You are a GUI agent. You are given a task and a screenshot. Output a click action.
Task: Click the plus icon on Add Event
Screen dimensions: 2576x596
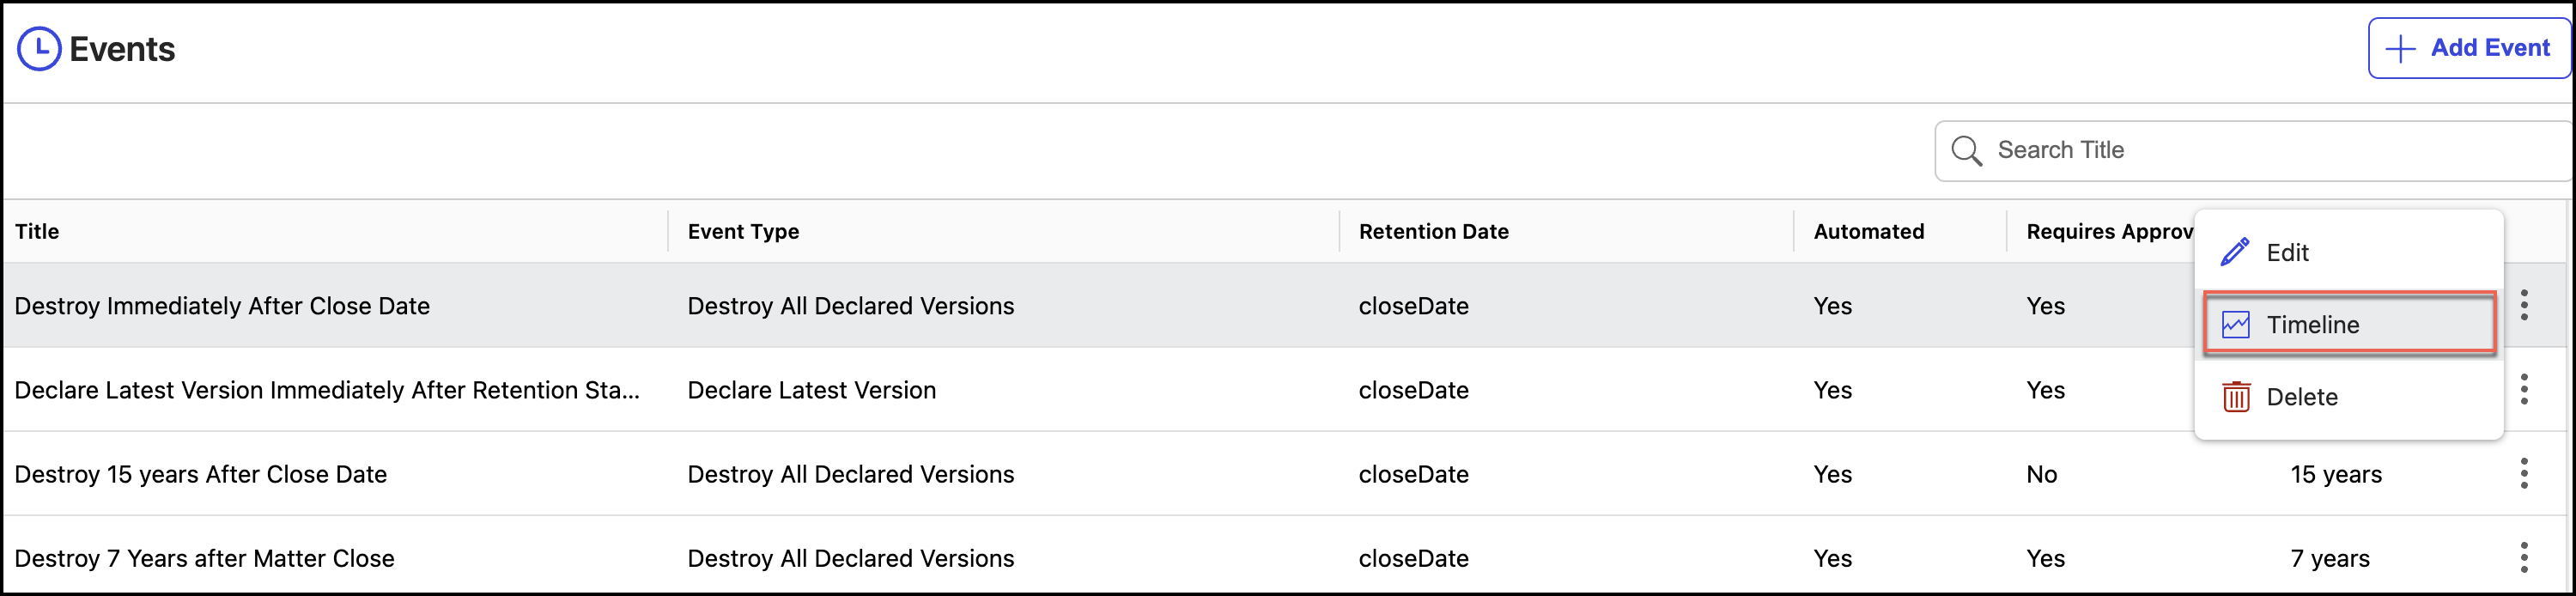(x=2400, y=49)
